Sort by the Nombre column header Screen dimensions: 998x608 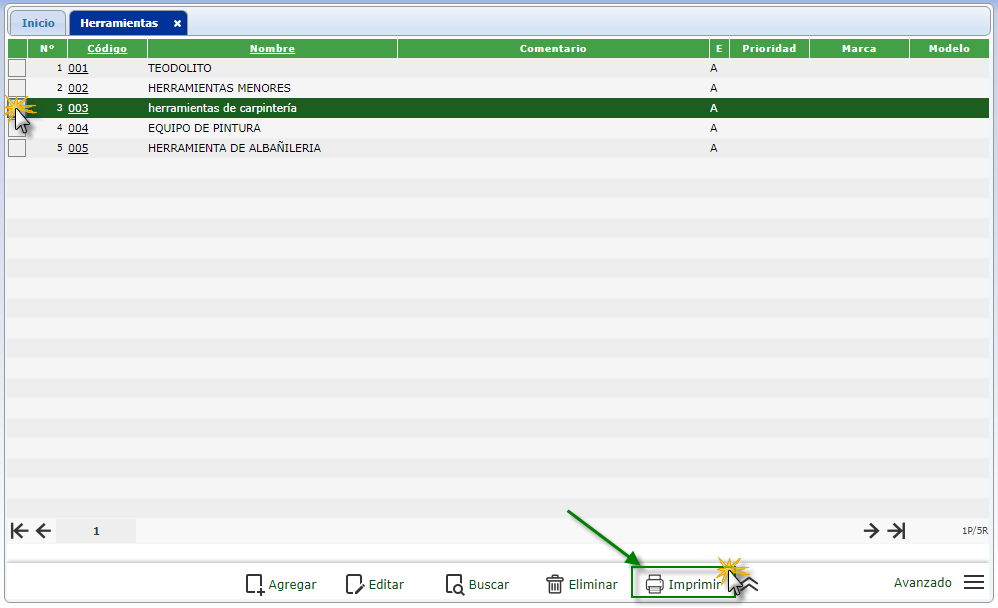tap(272, 48)
